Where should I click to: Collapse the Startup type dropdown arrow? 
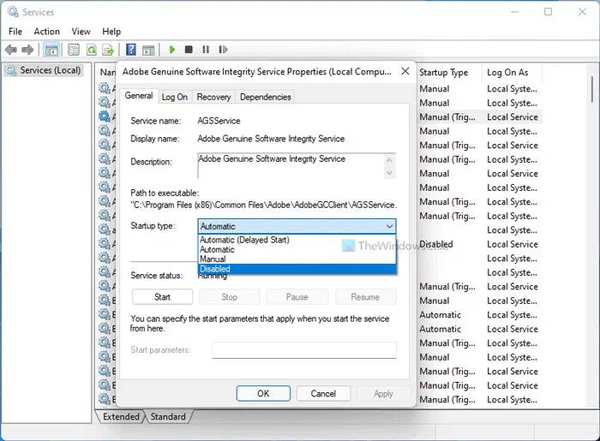click(x=389, y=226)
